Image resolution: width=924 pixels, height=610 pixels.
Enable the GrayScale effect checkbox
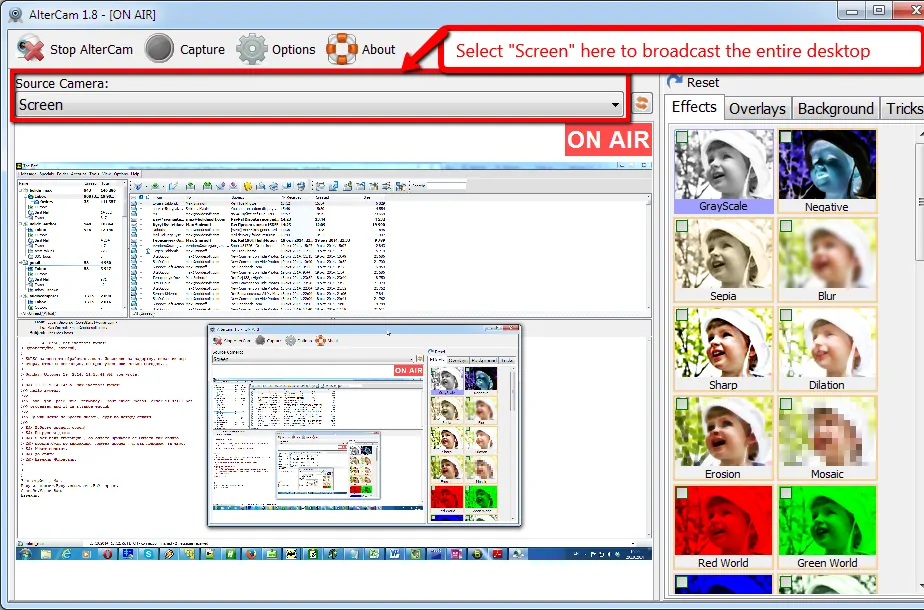point(682,137)
